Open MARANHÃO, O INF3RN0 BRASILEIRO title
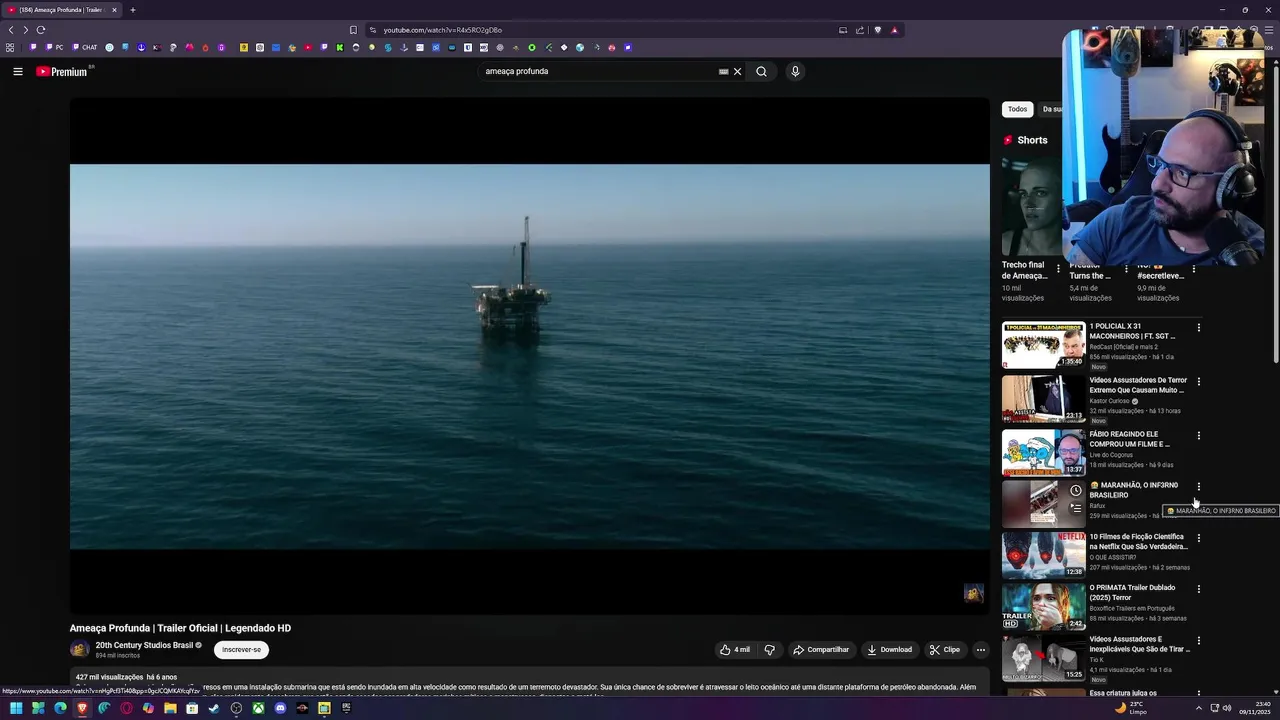Viewport: 1280px width, 720px height. tap(1134, 490)
